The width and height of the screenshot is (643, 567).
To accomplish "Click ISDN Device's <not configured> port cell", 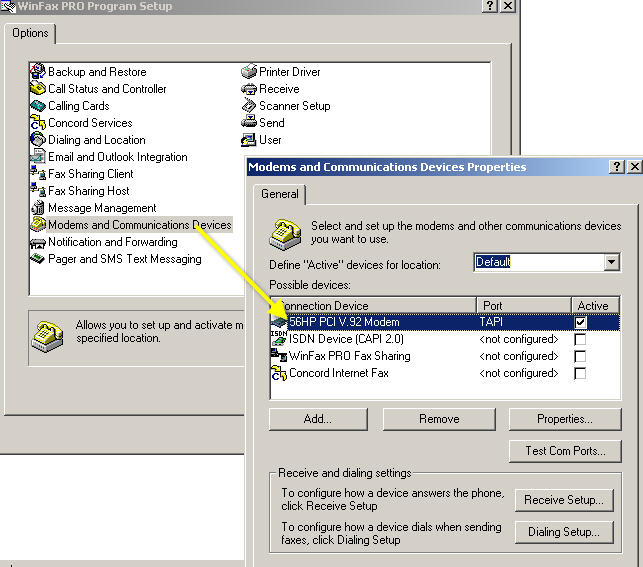I will tap(519, 339).
